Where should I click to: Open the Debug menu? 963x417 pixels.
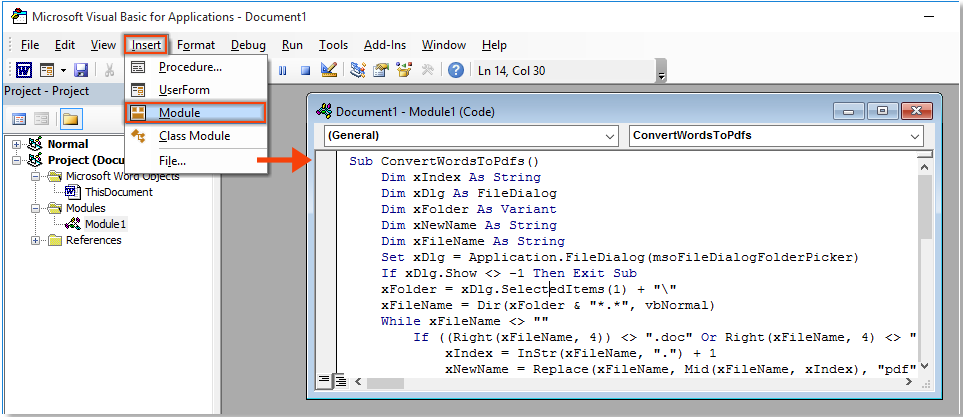point(248,45)
